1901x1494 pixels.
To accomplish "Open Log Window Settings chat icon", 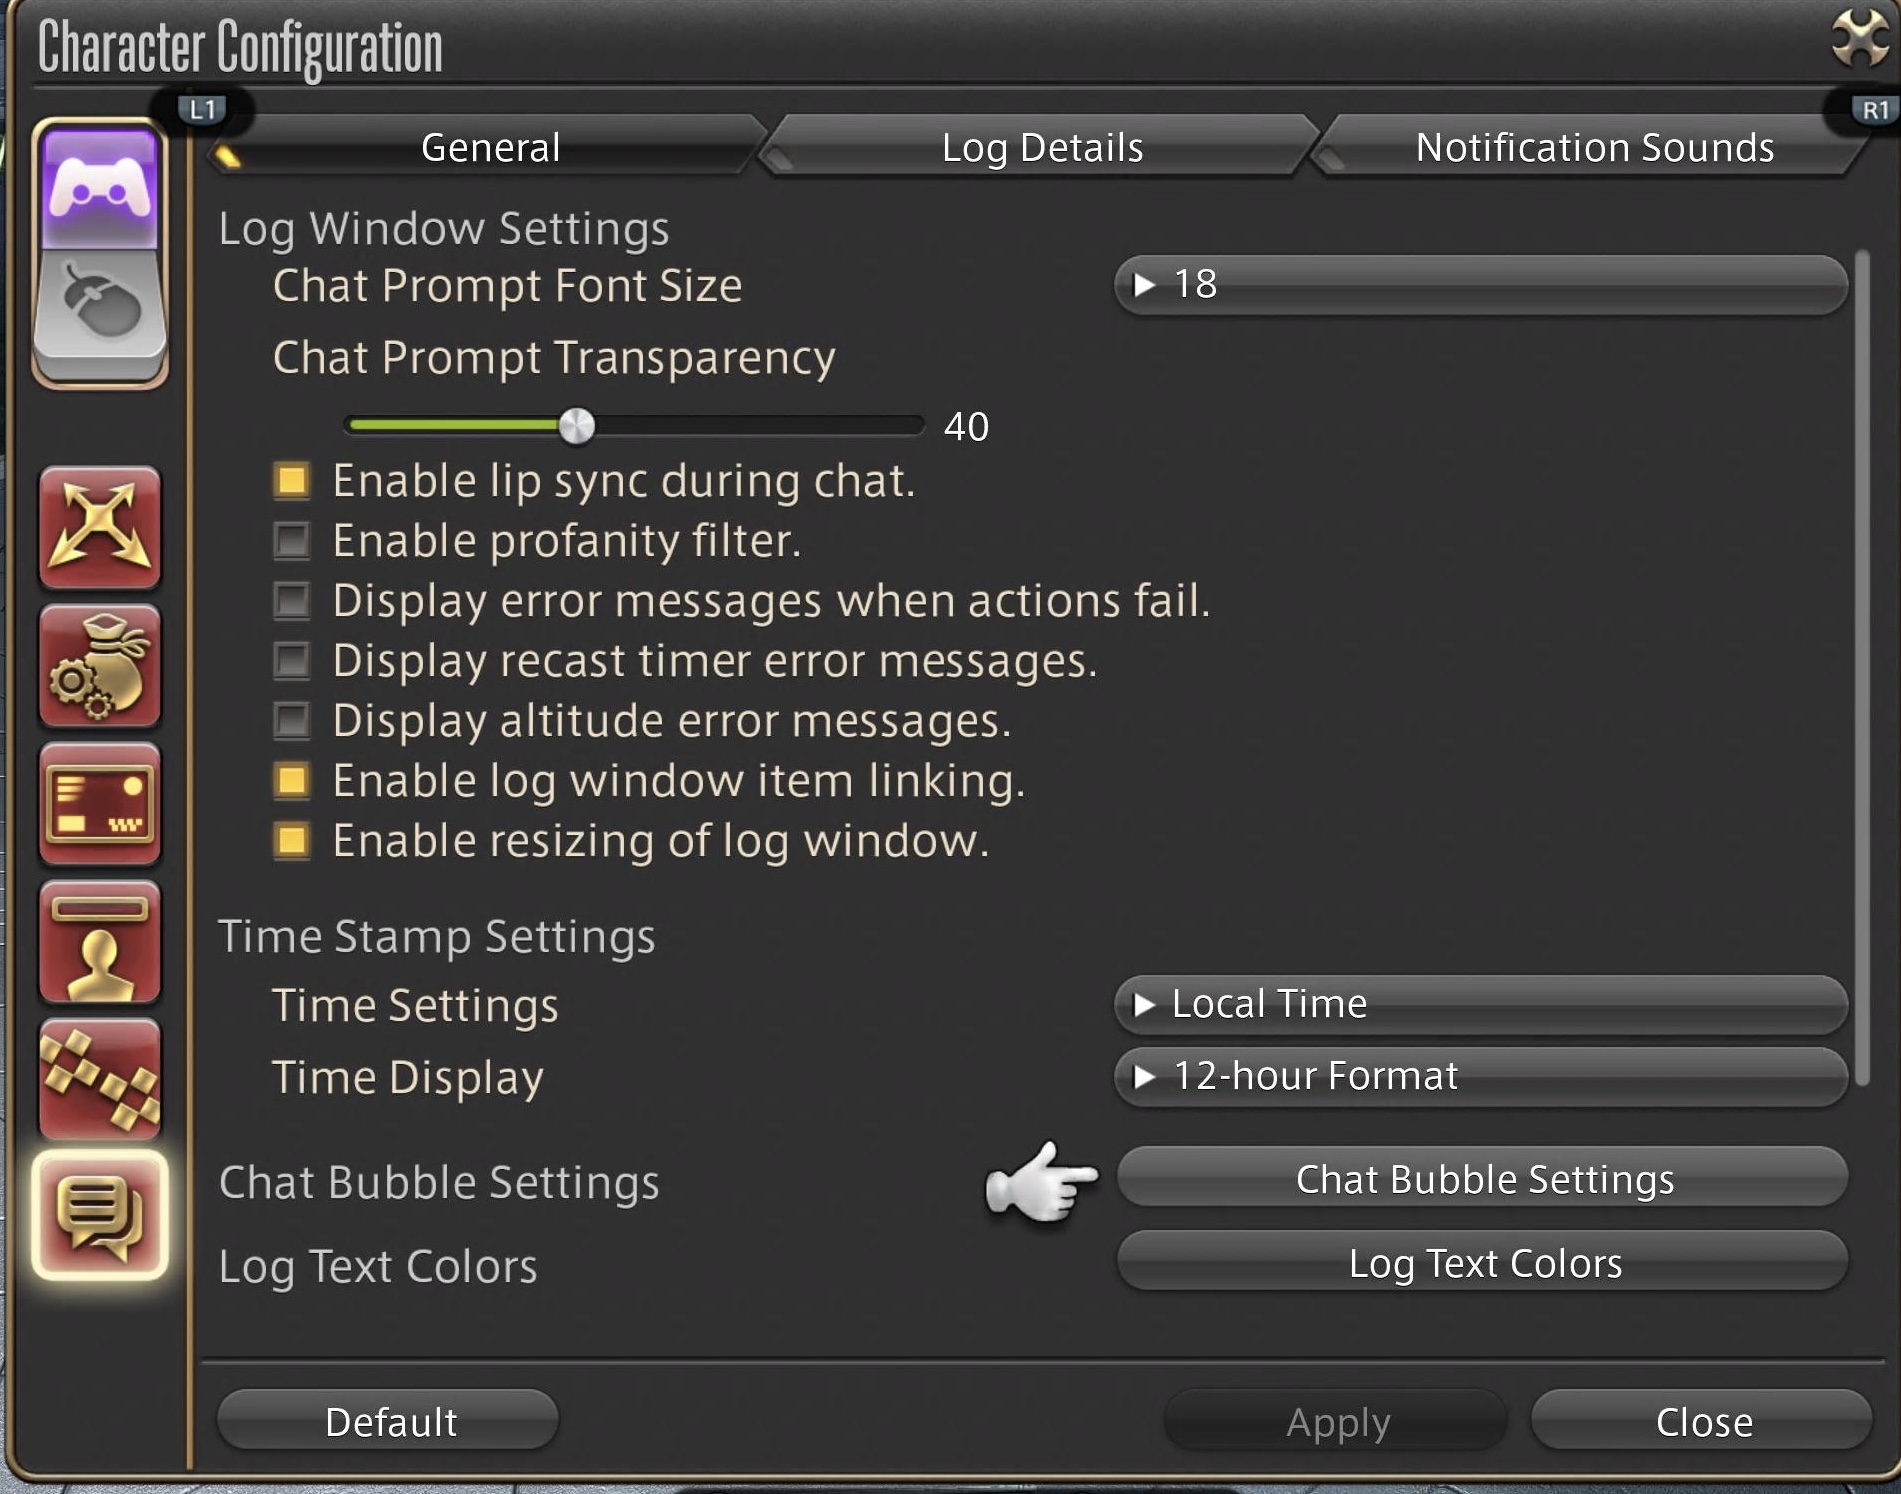I will coord(100,1215).
